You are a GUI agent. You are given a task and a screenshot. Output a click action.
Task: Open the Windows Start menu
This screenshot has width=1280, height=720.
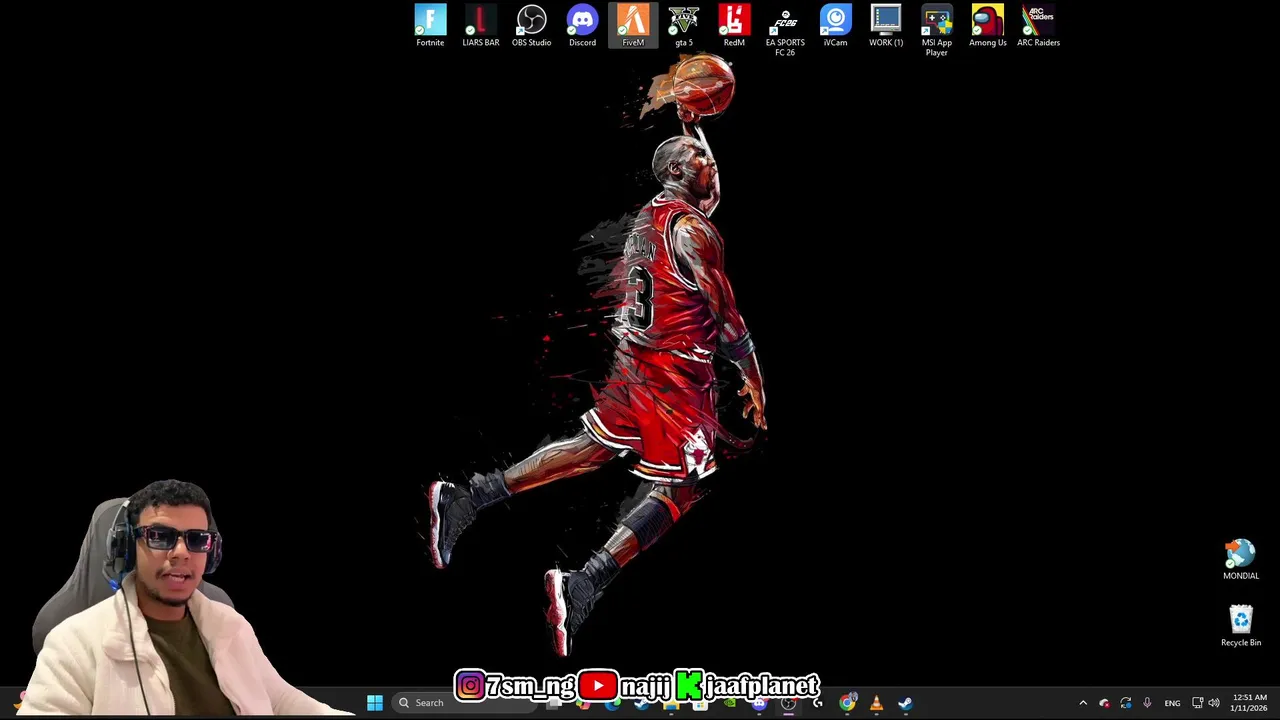pos(375,703)
